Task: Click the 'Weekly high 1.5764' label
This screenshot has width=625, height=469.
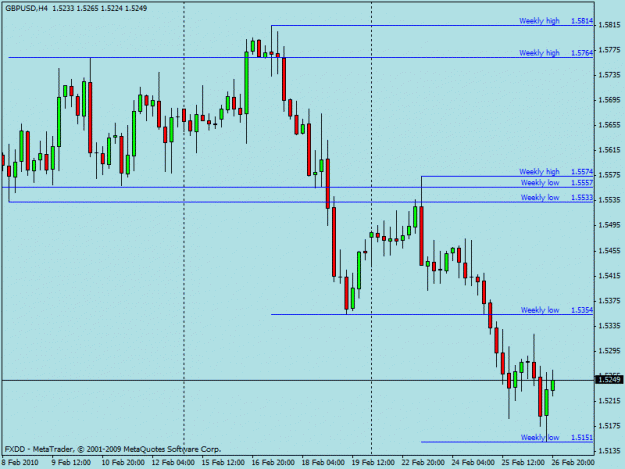Action: click(556, 53)
